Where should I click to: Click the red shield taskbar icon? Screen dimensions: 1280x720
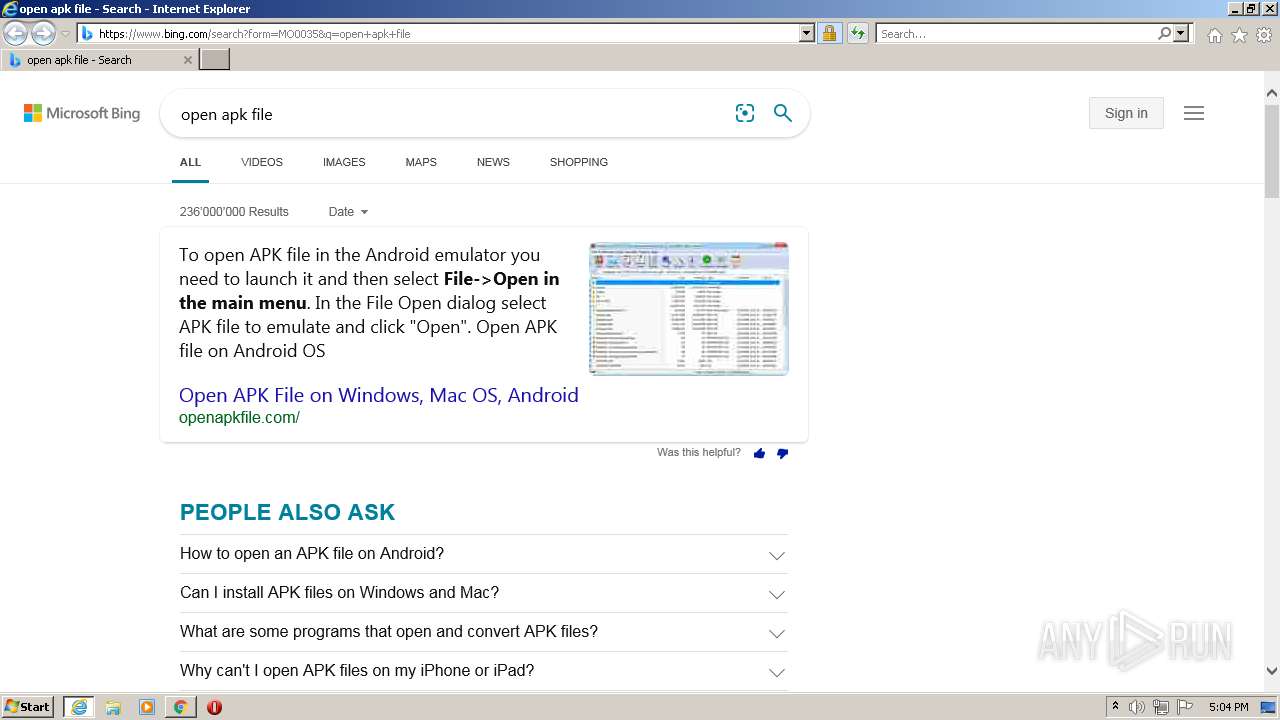click(x=214, y=707)
